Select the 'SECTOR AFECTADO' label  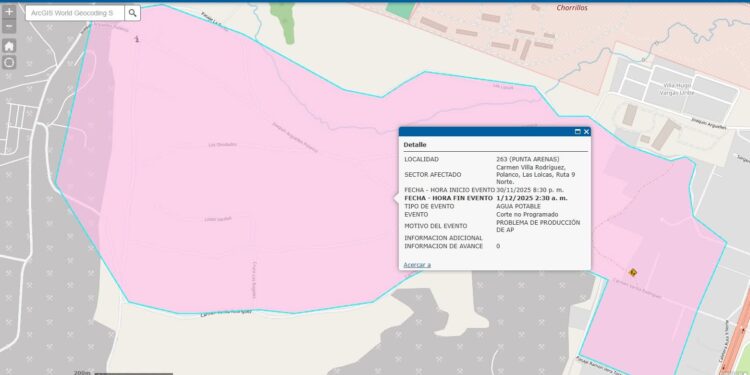[433, 175]
